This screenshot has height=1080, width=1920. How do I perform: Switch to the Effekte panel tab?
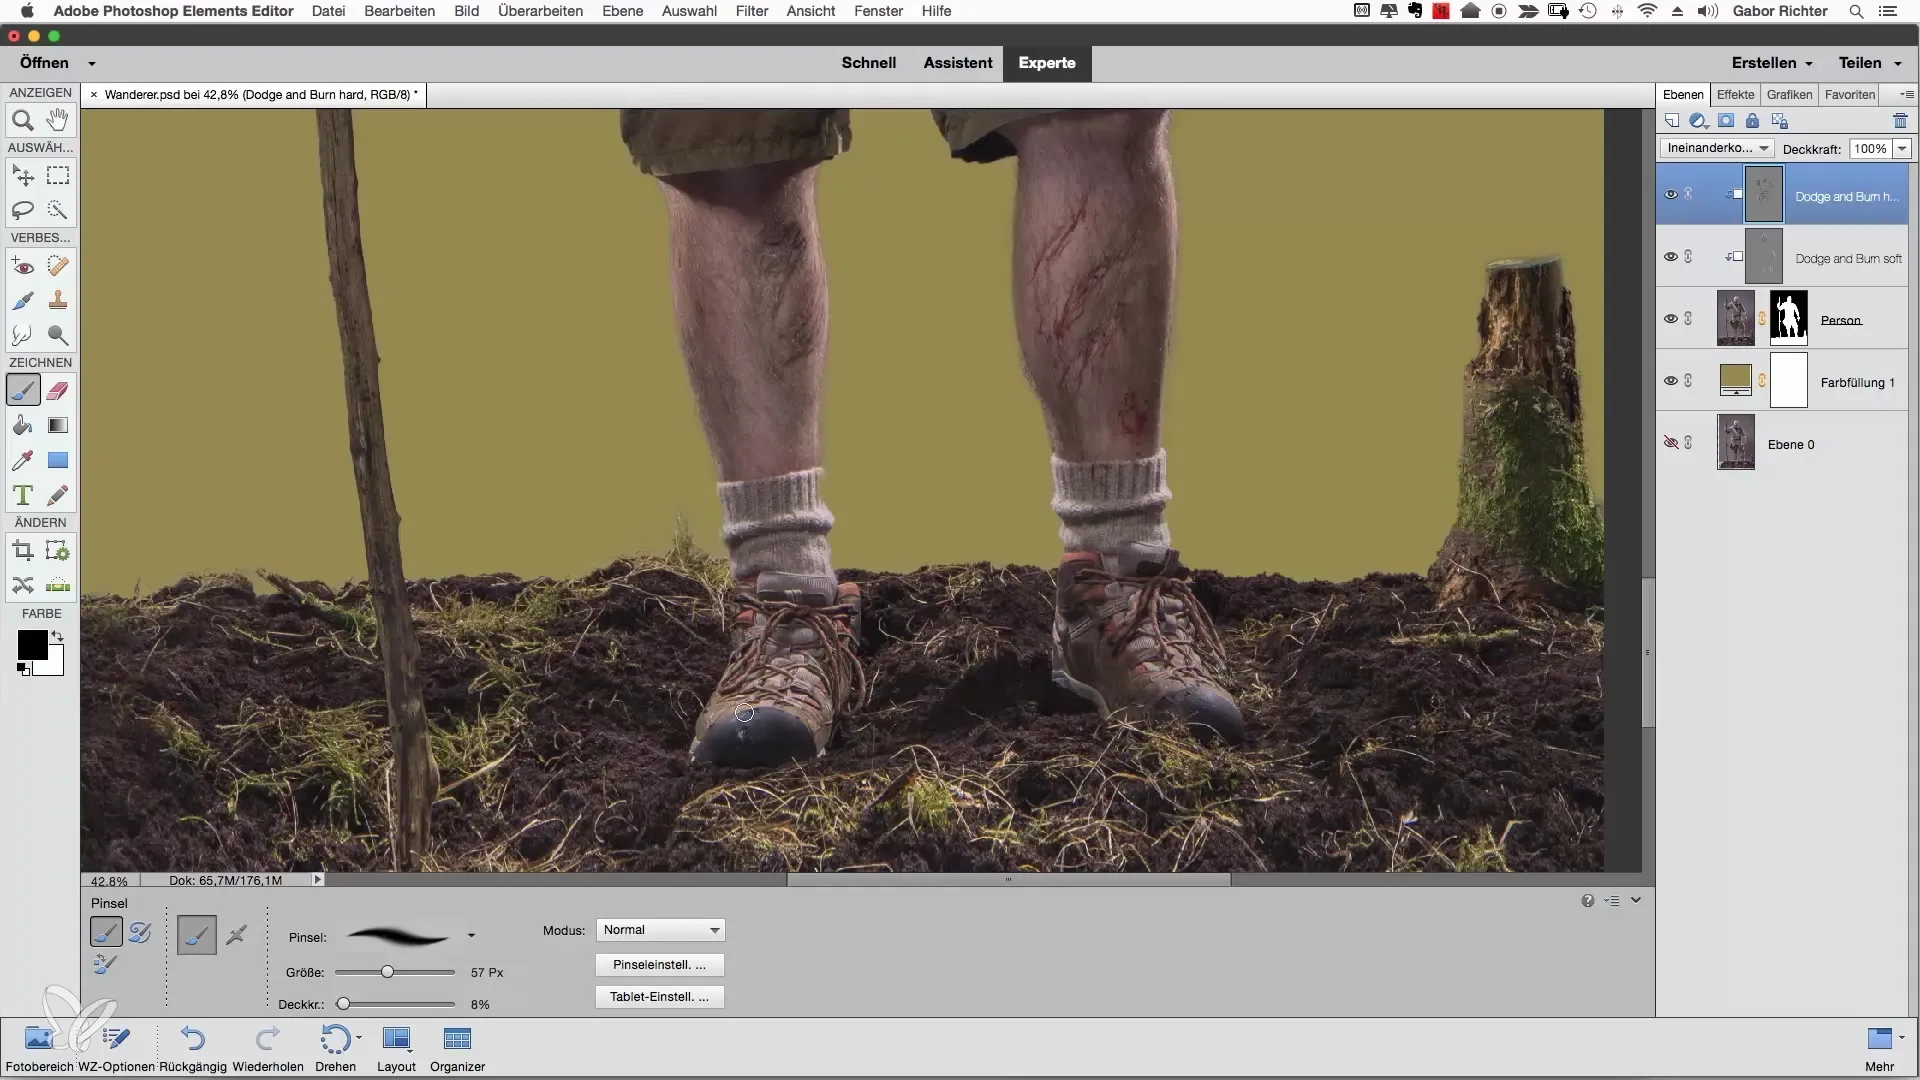tap(1735, 94)
